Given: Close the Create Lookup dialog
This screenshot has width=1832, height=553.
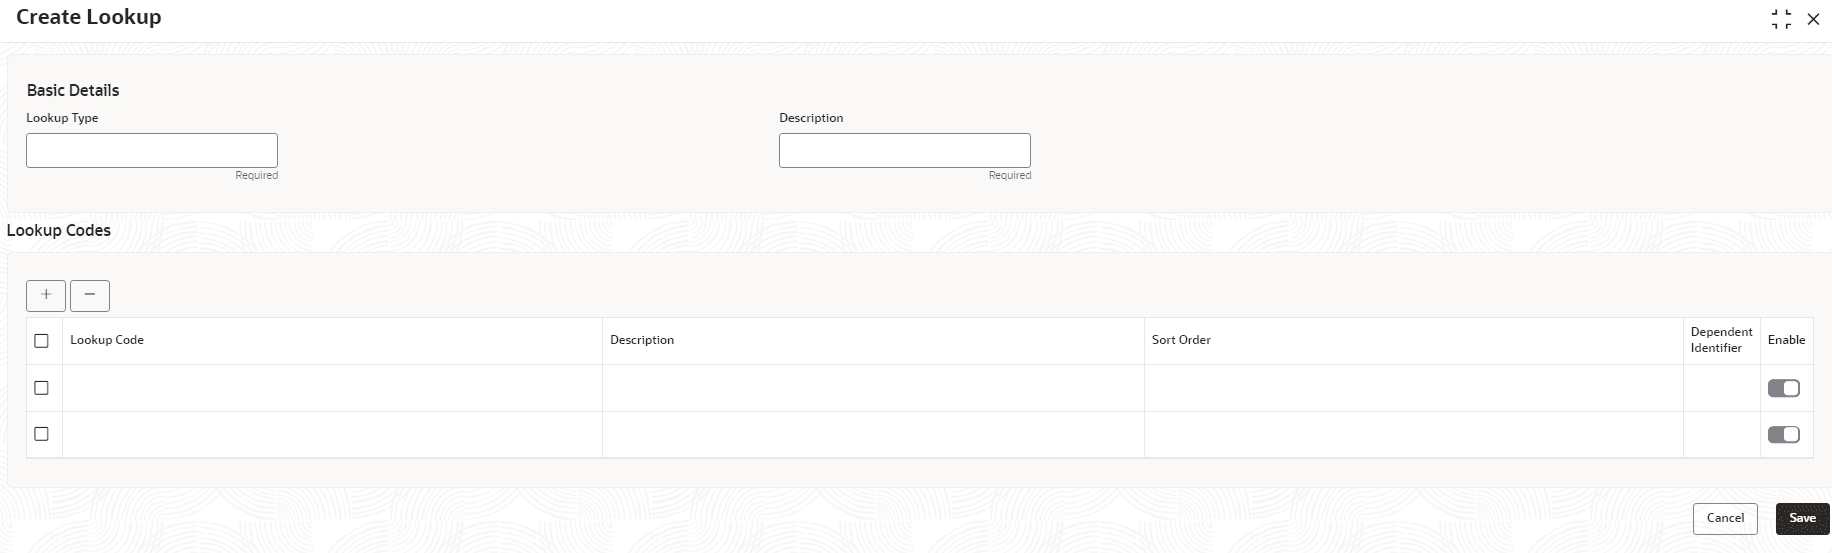Looking at the screenshot, I should 1813,19.
